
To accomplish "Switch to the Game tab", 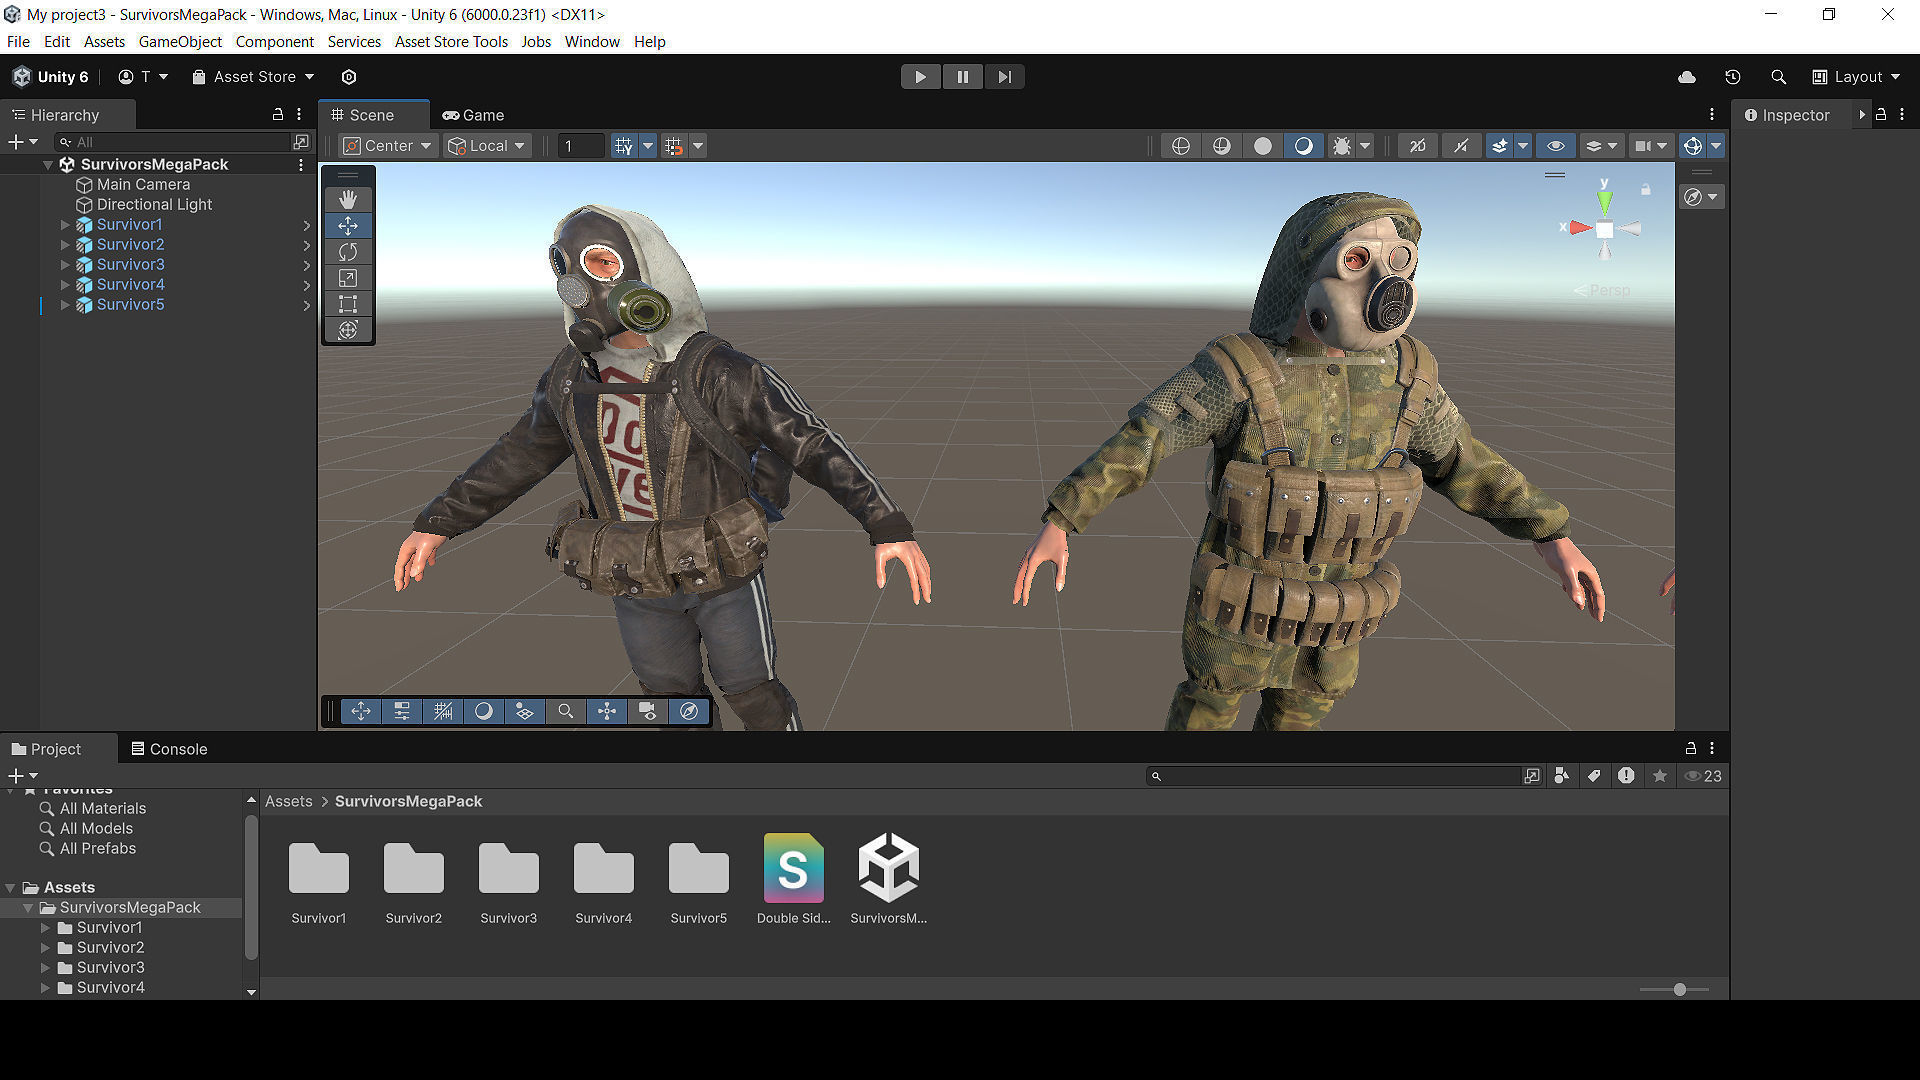I will pyautogui.click(x=474, y=115).
